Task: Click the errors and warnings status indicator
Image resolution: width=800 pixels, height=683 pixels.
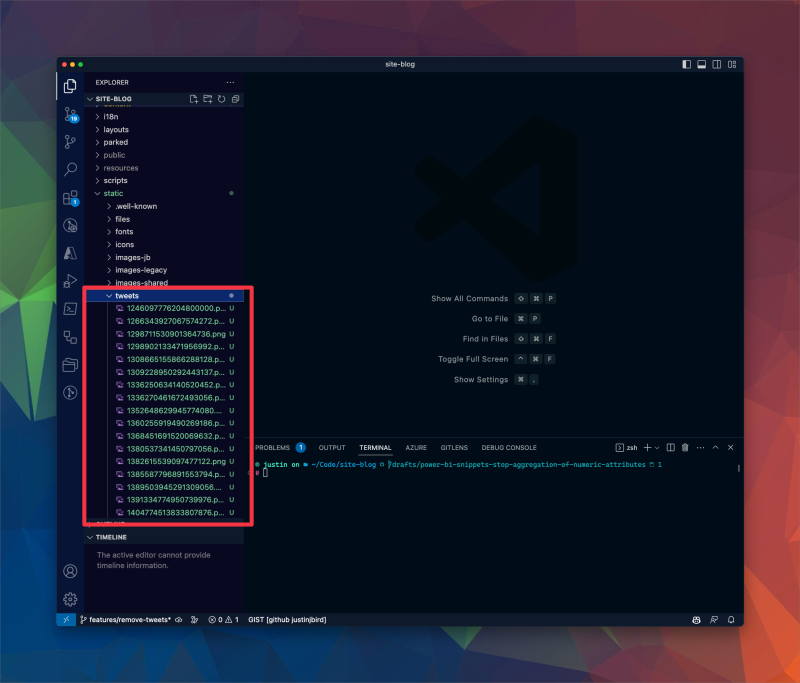Action: click(222, 620)
